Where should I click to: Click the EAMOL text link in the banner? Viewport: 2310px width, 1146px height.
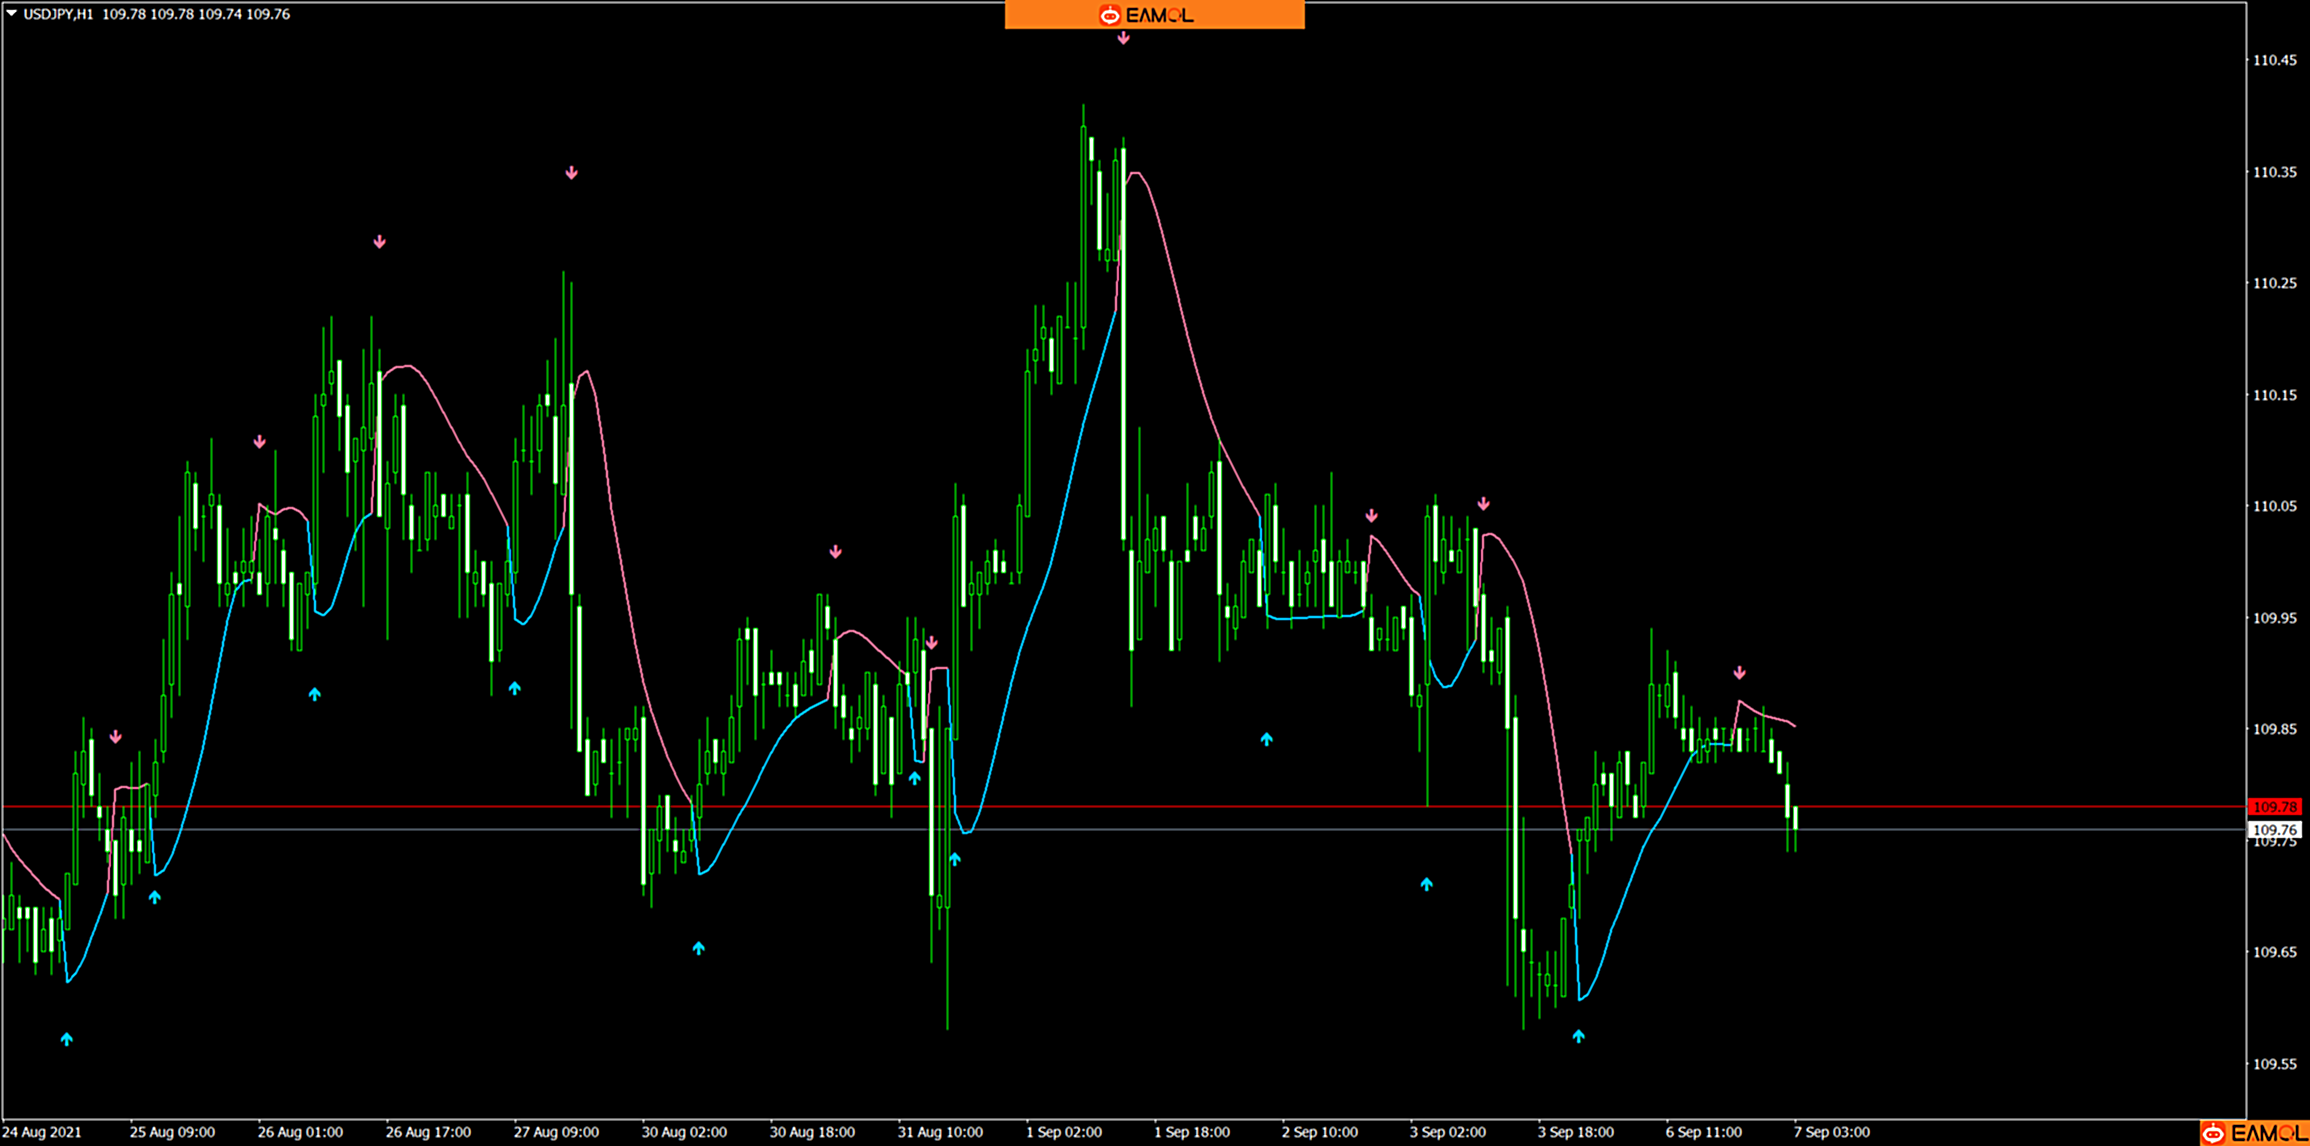pyautogui.click(x=1160, y=14)
